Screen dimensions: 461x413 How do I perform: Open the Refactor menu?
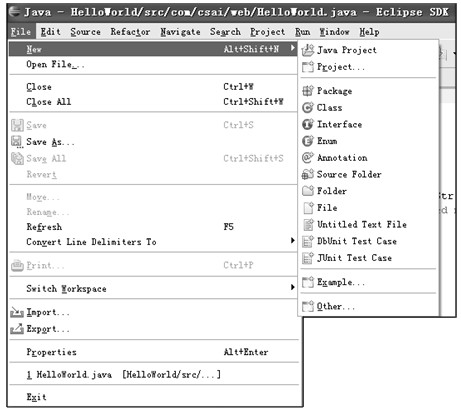pos(130,32)
